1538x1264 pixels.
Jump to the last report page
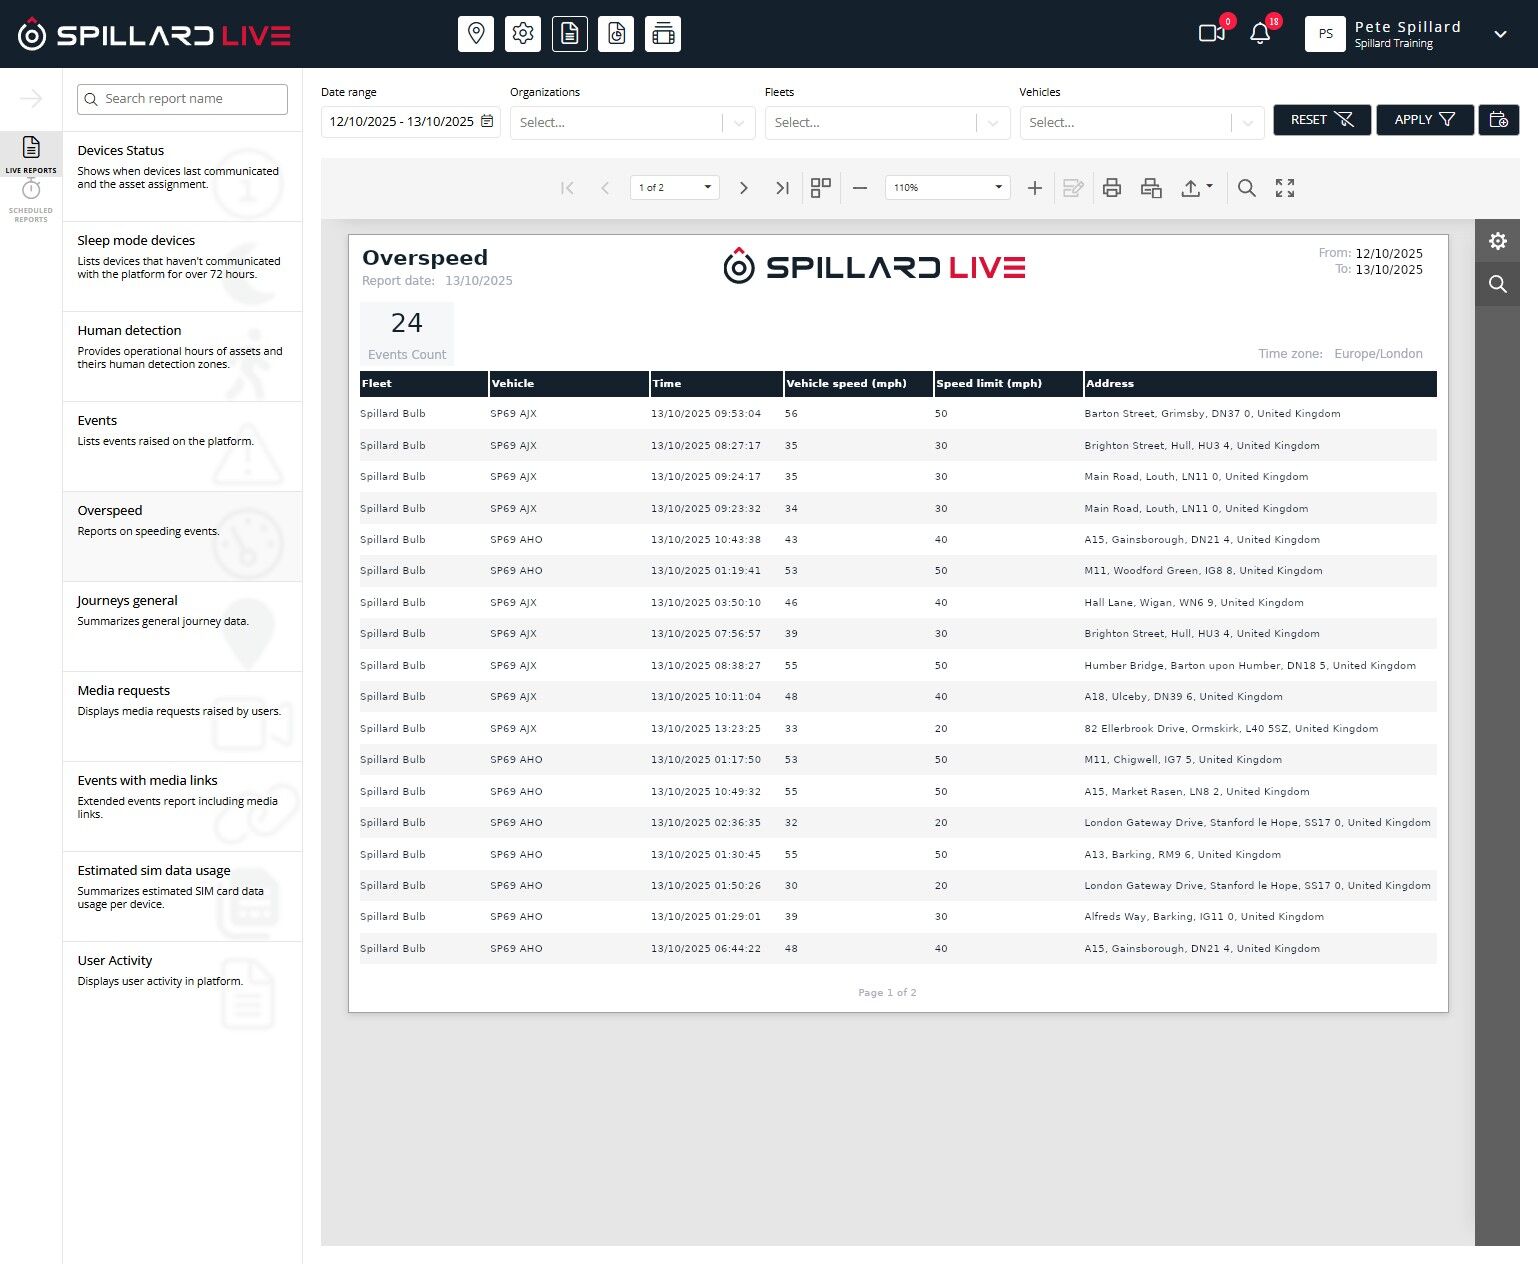[x=782, y=188]
